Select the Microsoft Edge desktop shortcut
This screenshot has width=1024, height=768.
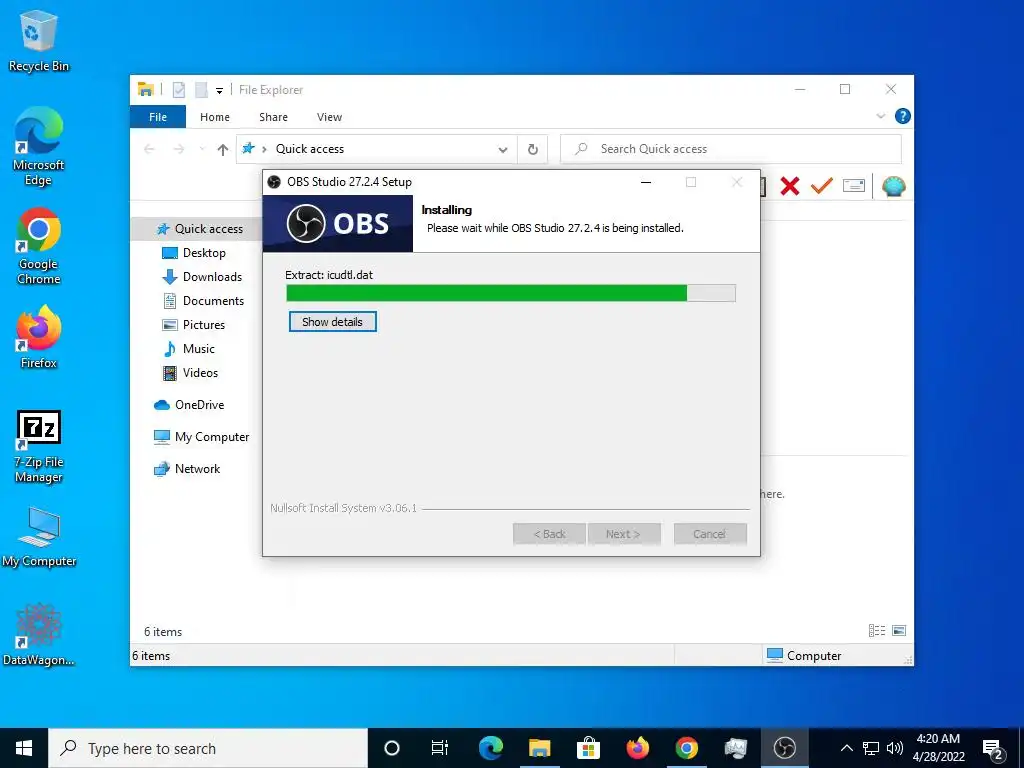tap(39, 147)
